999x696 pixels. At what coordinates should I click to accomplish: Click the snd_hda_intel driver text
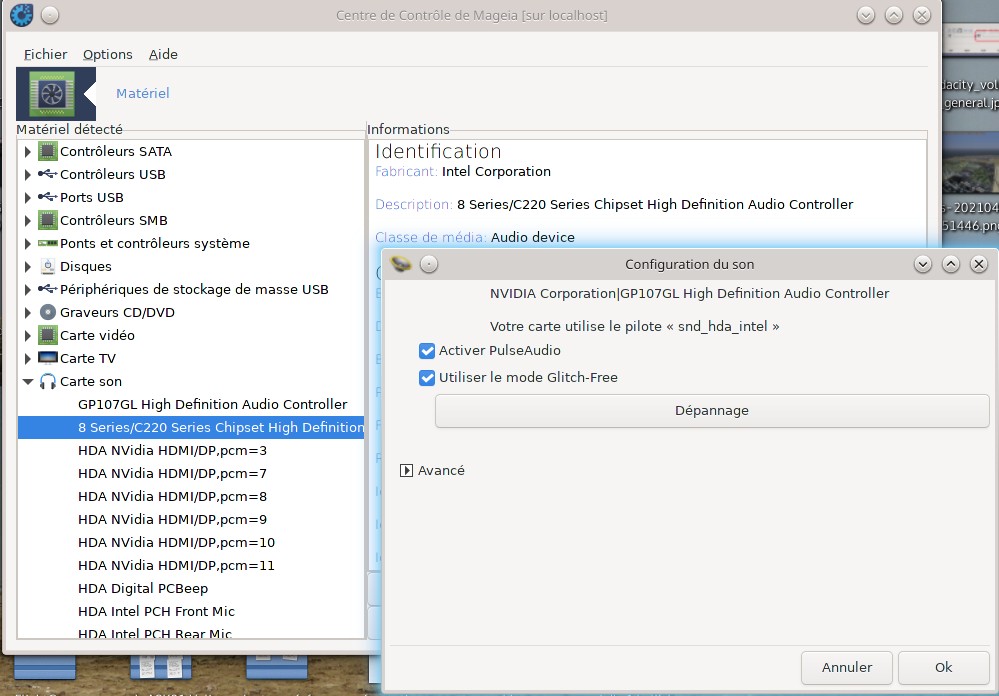(722, 326)
